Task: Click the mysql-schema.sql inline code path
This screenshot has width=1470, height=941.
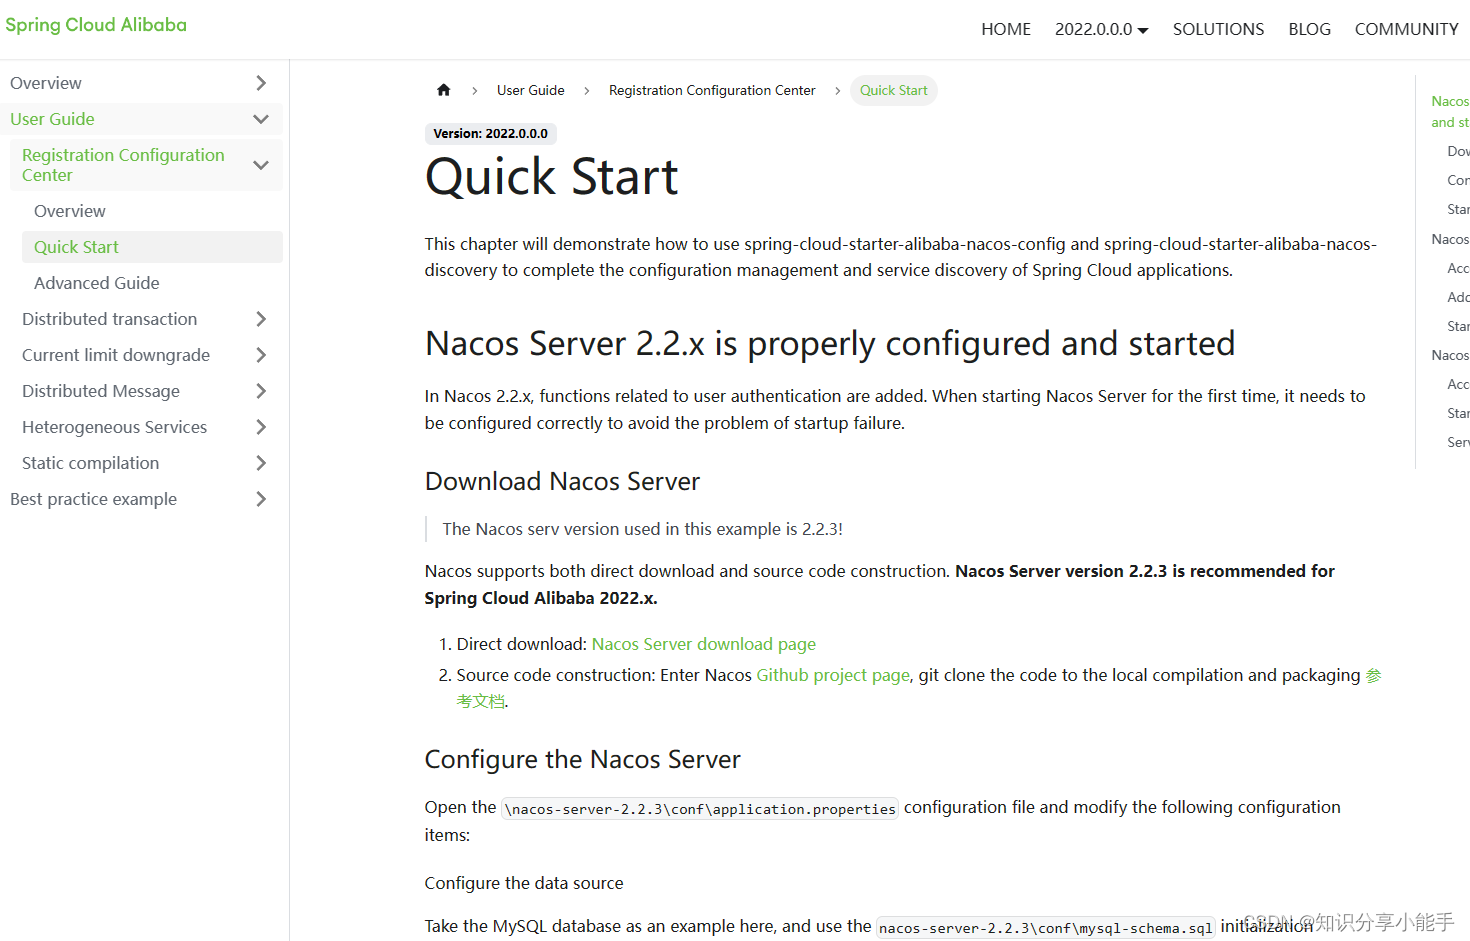Action: click(x=1046, y=928)
